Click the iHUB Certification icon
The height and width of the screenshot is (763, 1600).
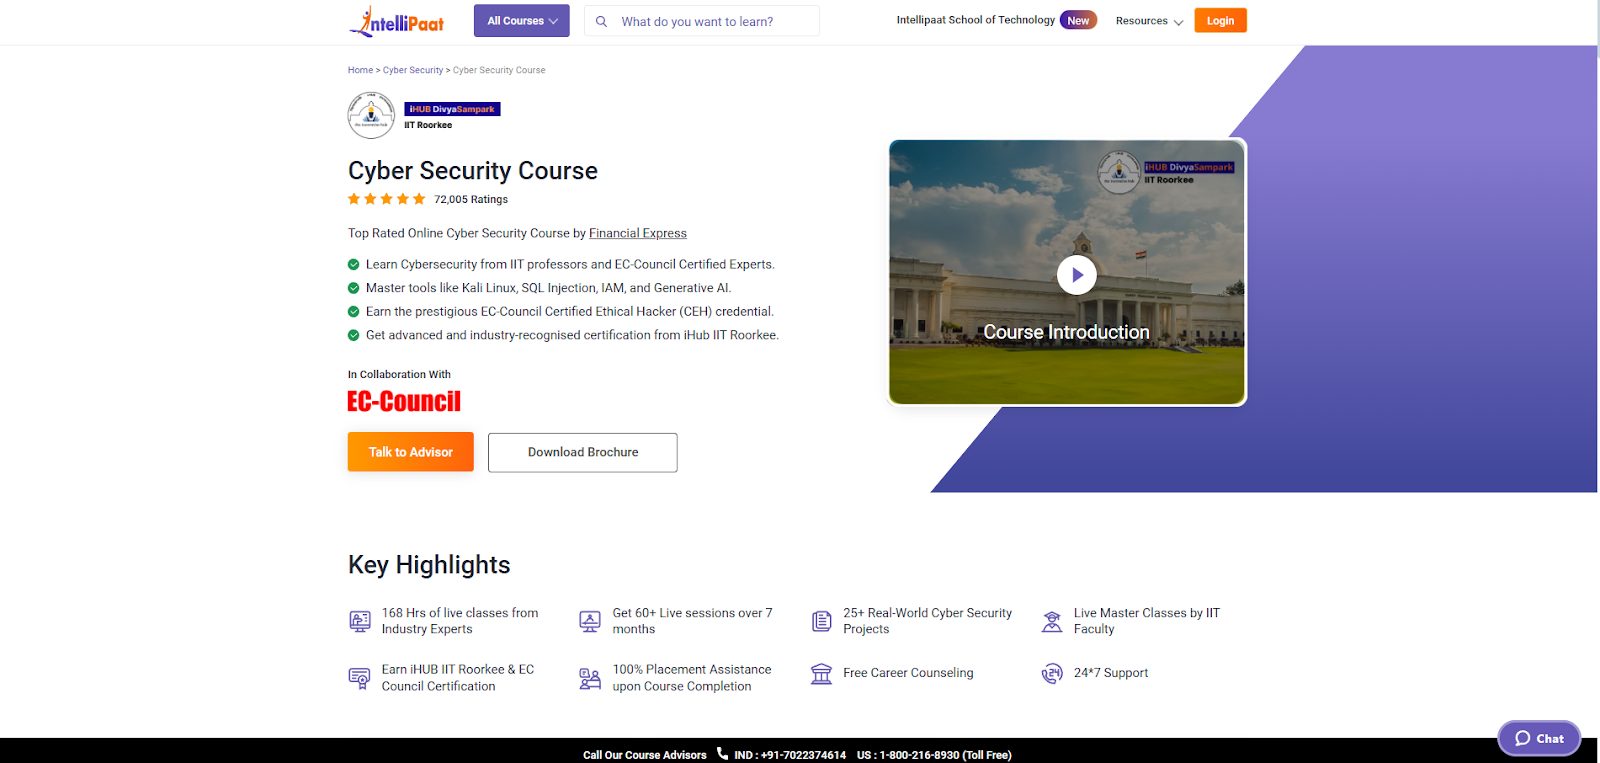coord(359,678)
